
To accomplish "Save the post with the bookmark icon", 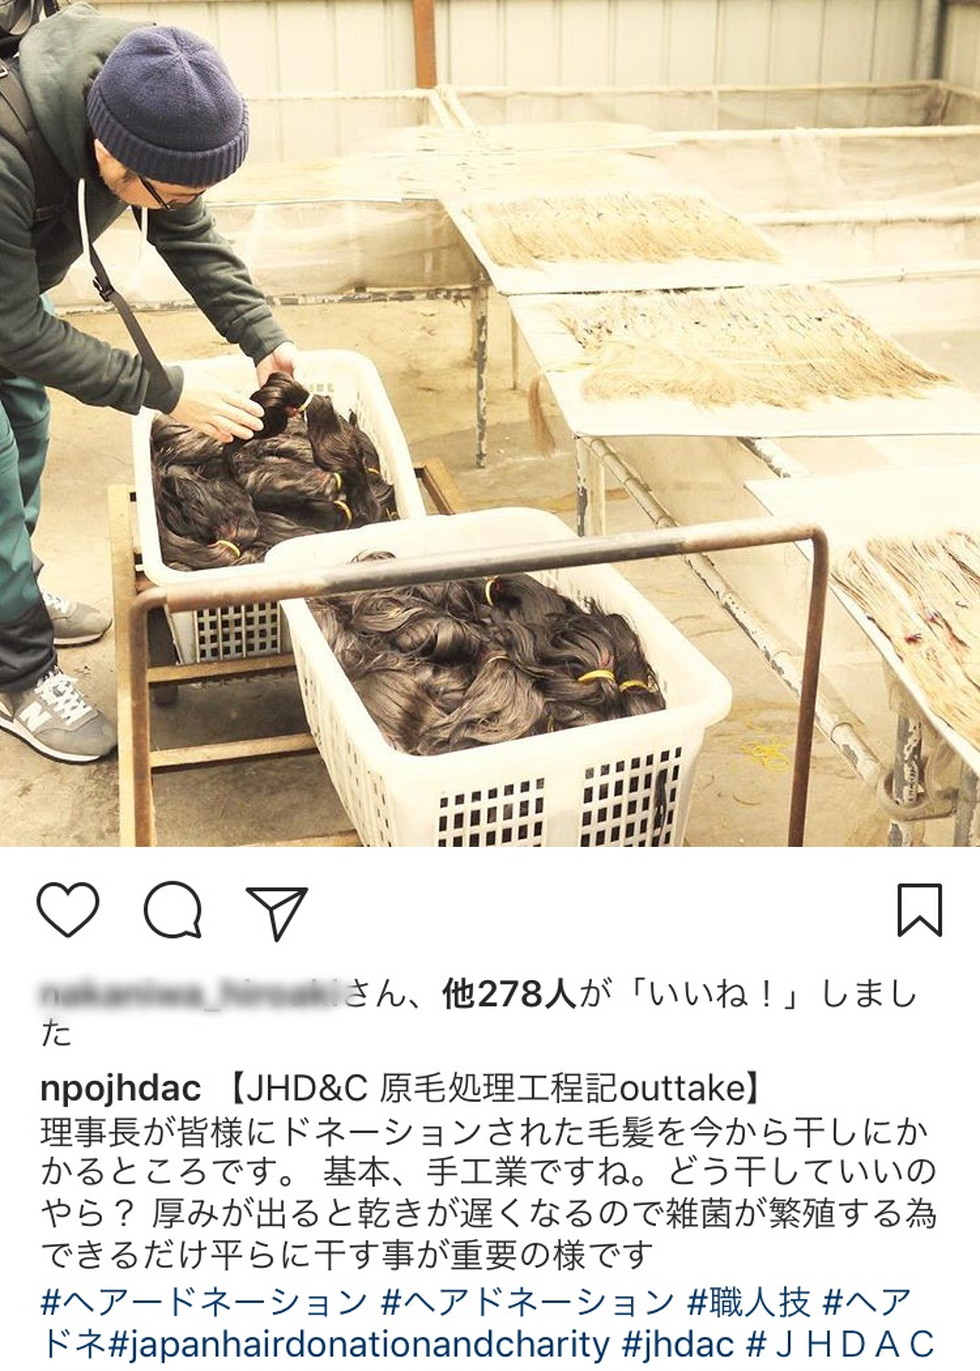I will 918,910.
